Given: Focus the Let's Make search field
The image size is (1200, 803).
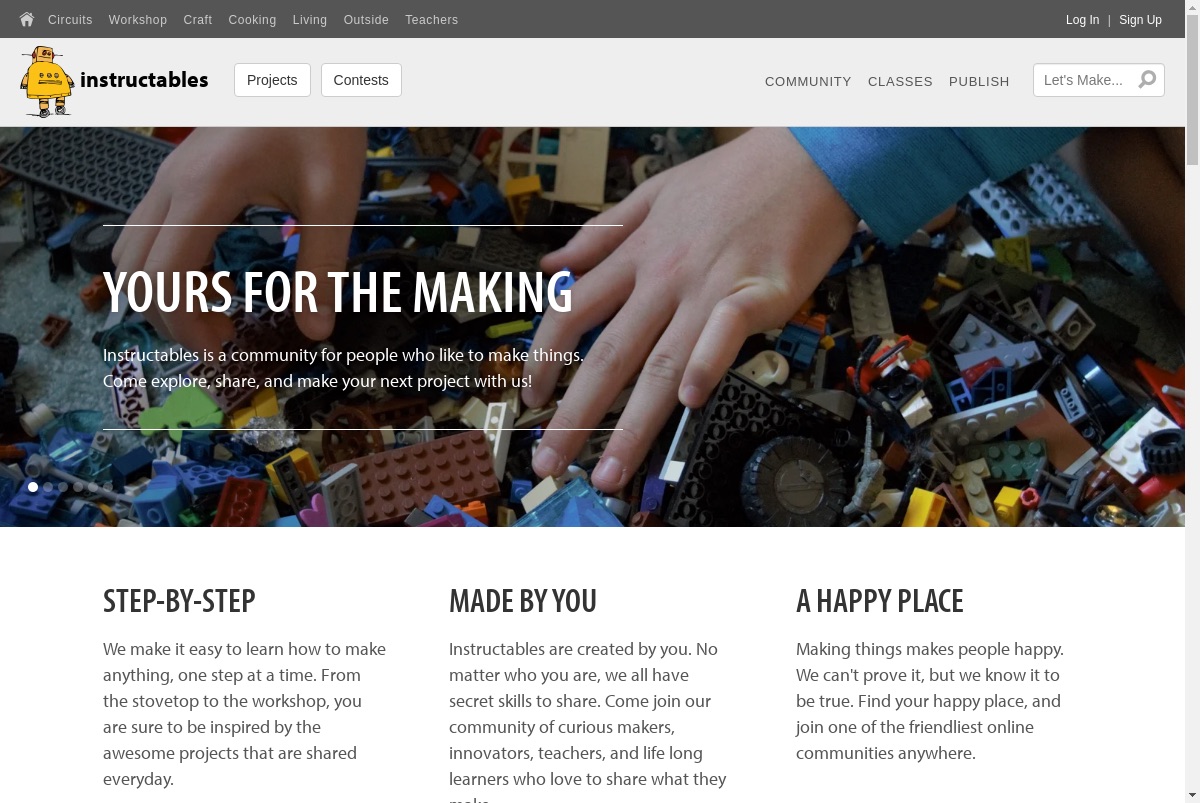Looking at the screenshot, I should tap(1085, 80).
